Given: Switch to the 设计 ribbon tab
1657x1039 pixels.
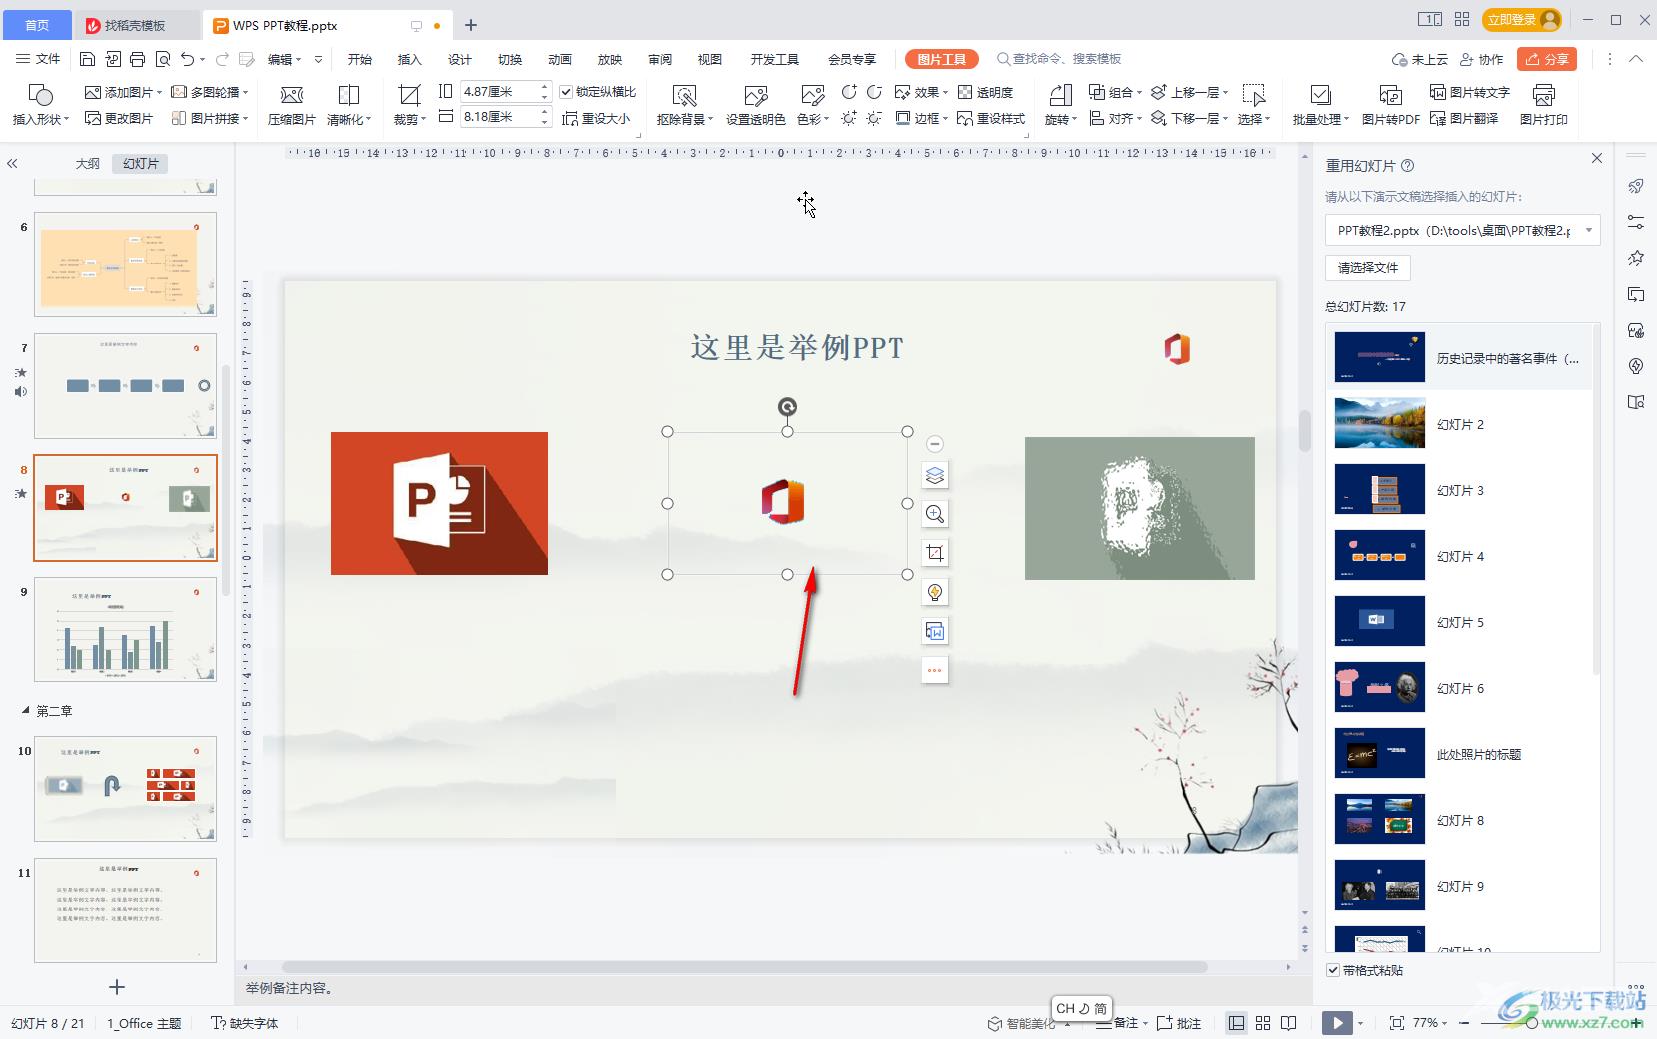Looking at the screenshot, I should pyautogui.click(x=460, y=59).
